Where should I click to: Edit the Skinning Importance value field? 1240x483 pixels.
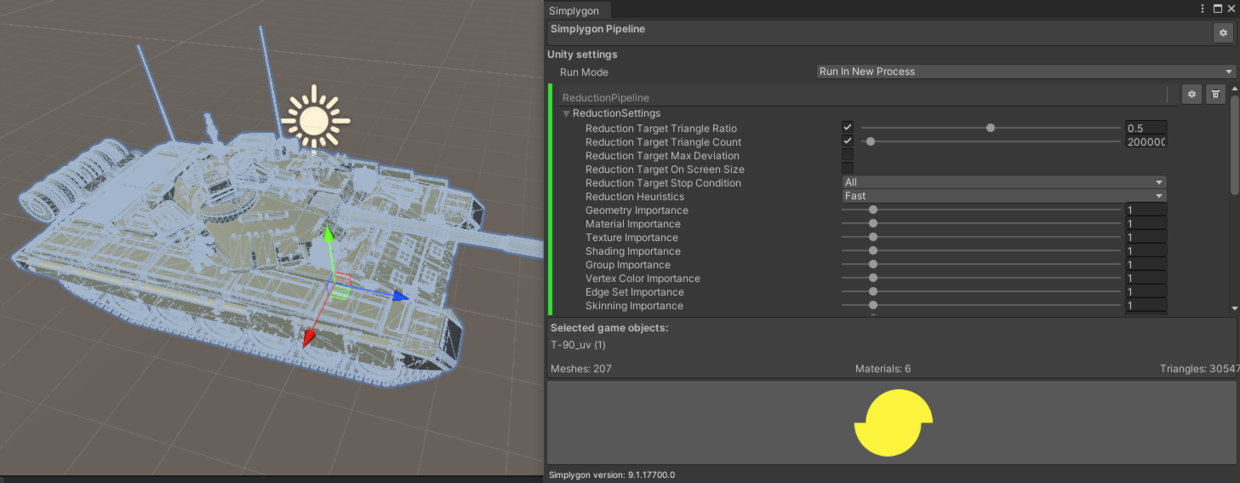click(1146, 305)
